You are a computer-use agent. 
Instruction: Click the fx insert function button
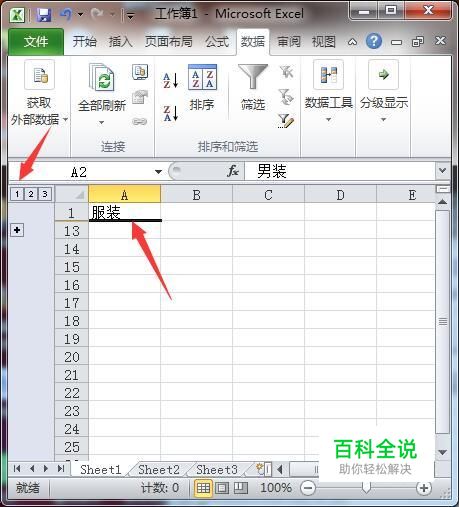tap(233, 171)
